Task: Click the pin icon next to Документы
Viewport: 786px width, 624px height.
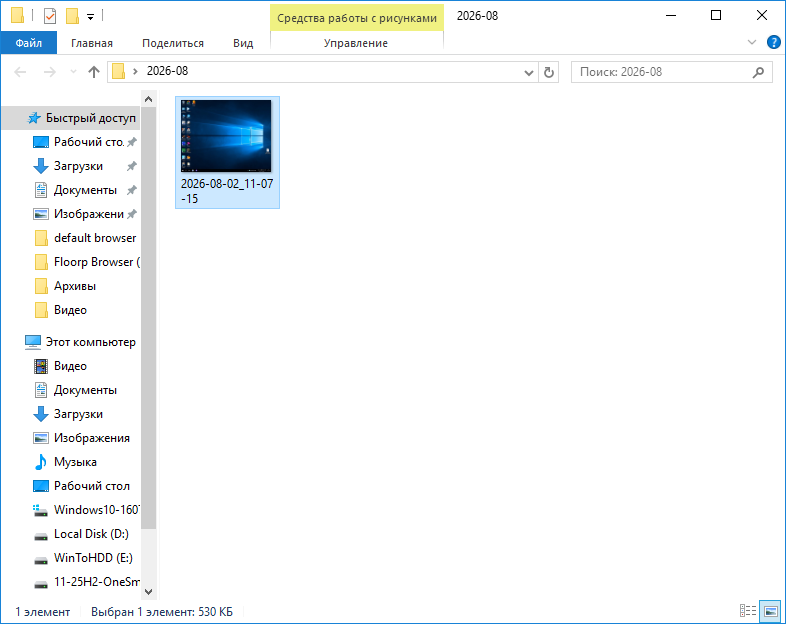Action: click(x=132, y=190)
